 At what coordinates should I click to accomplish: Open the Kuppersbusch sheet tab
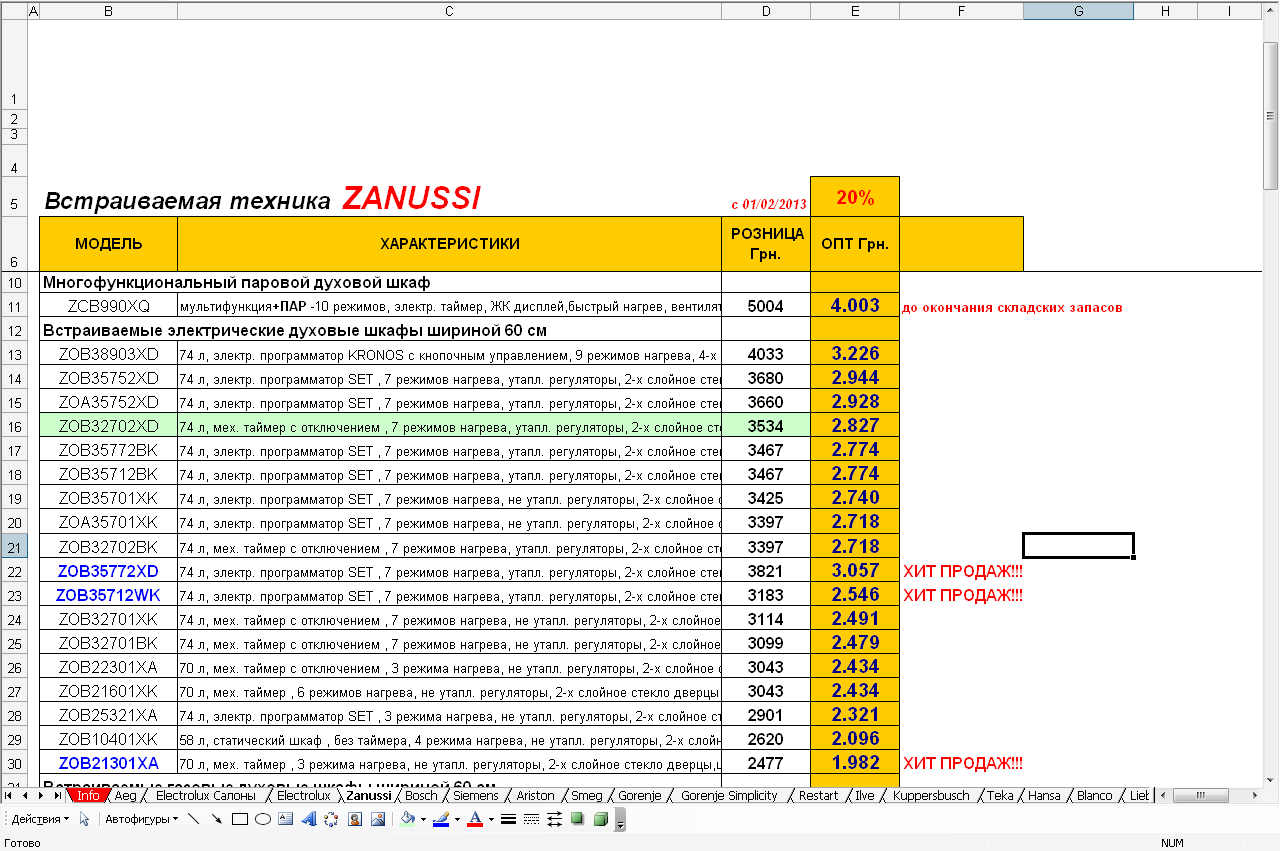pos(931,796)
